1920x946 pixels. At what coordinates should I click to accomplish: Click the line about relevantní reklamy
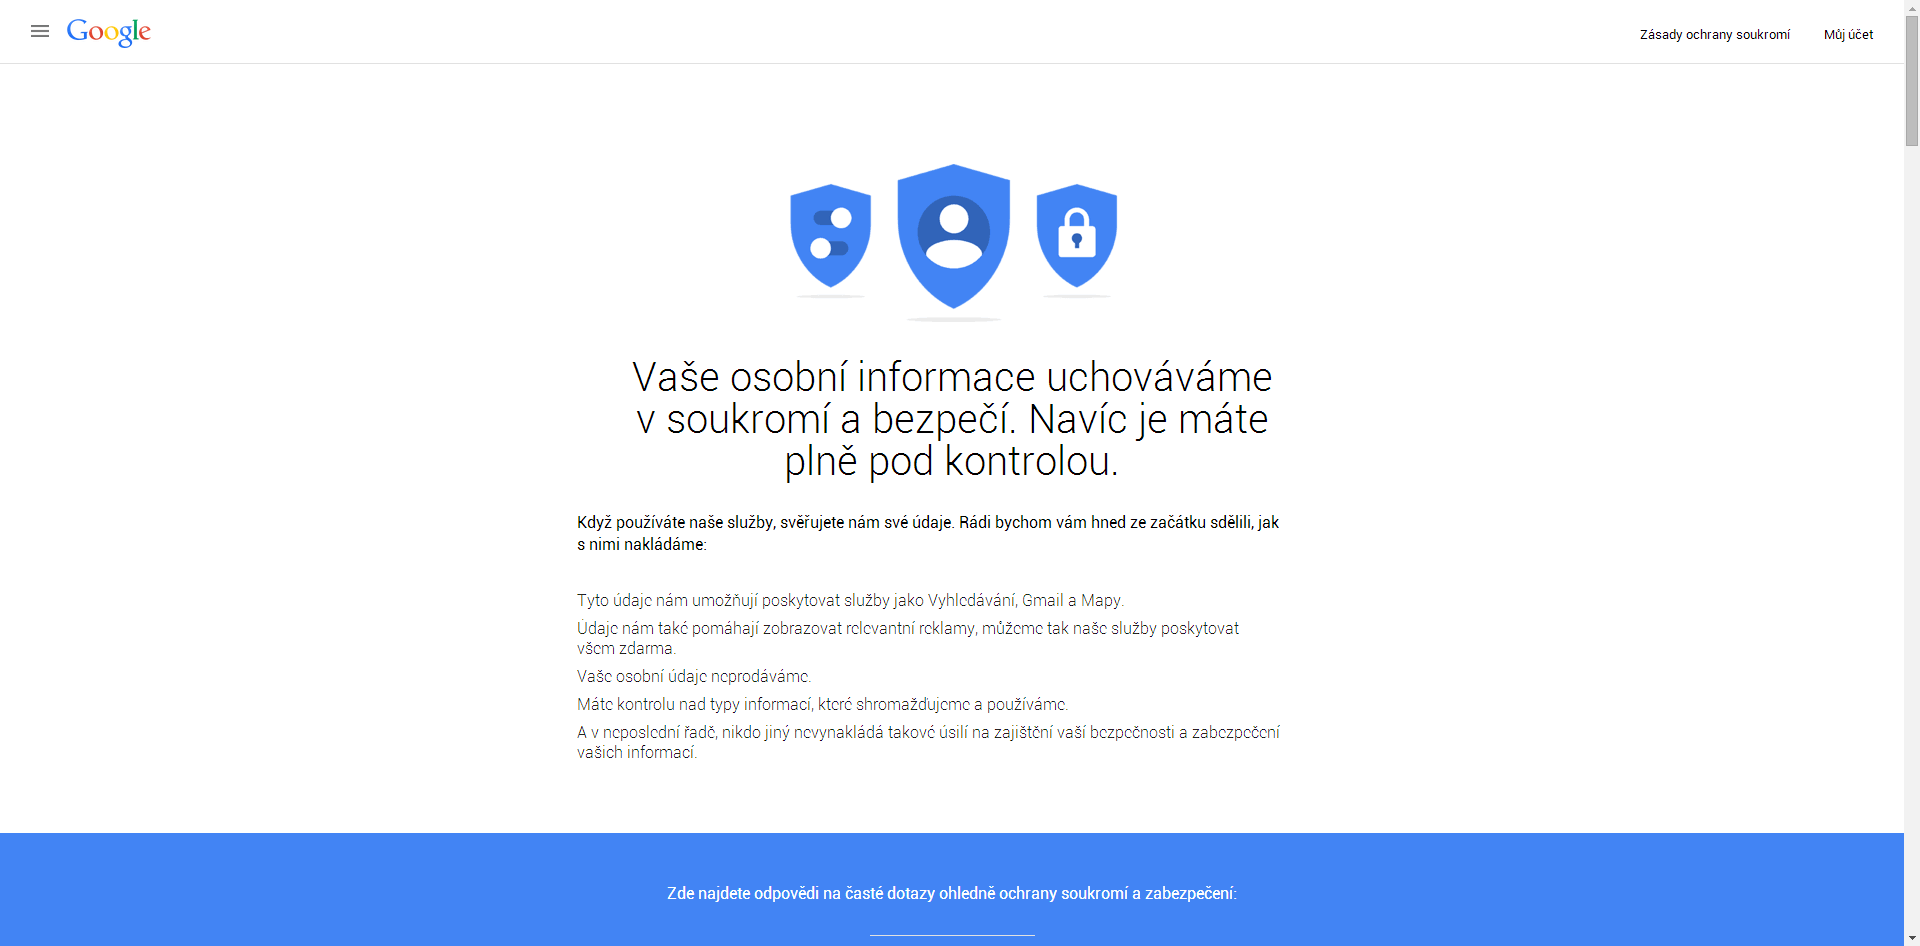click(x=908, y=638)
